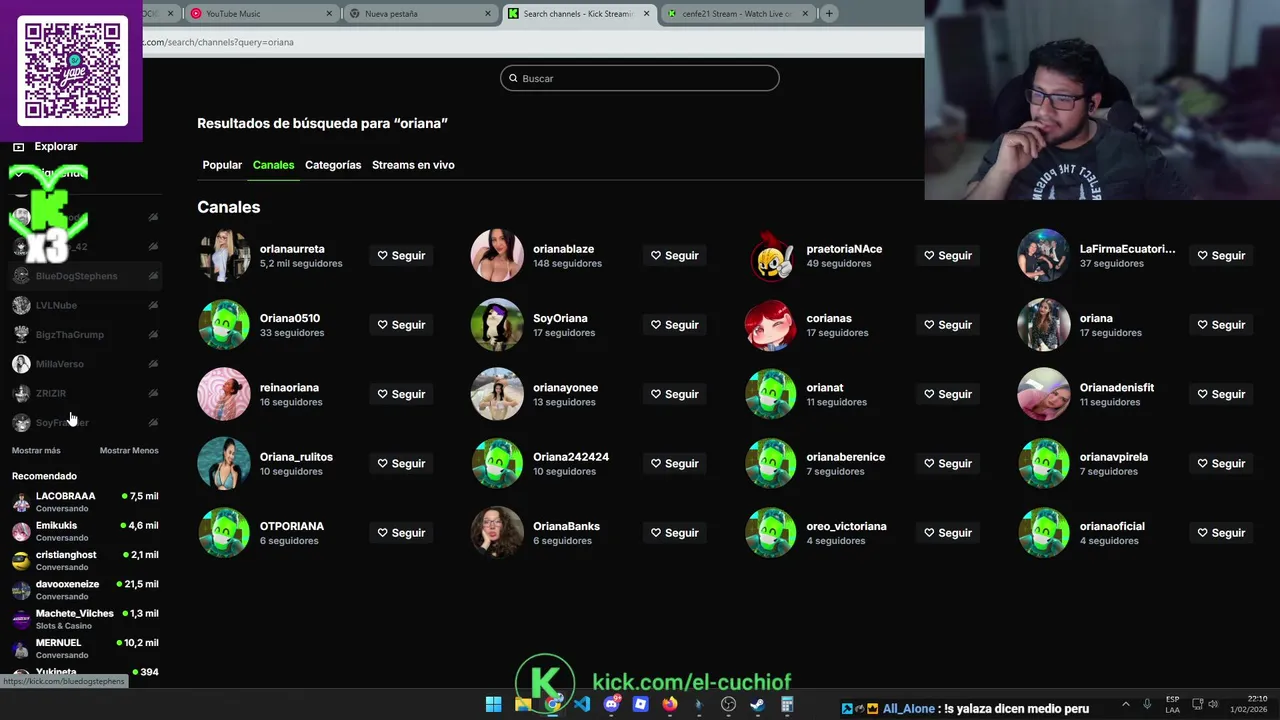Open reinaoriana pink avatar
The image size is (1280, 720).
click(224, 394)
